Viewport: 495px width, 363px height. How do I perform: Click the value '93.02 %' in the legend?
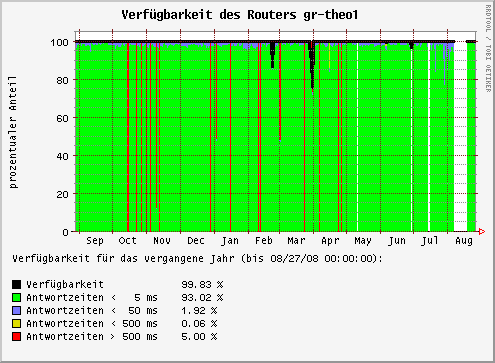(202, 298)
